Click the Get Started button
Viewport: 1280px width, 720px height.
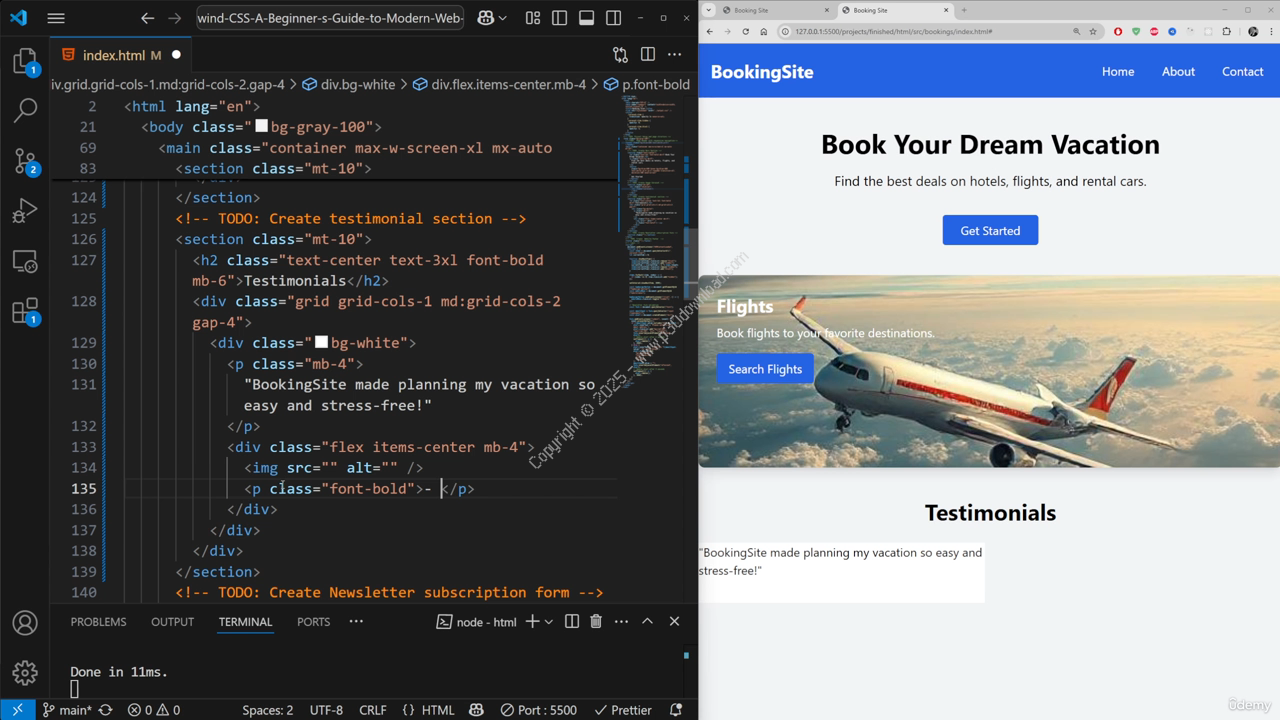(x=990, y=230)
